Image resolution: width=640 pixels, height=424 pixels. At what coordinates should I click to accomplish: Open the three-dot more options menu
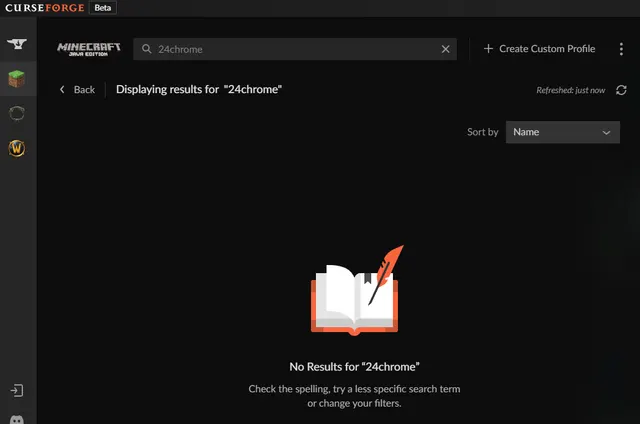(x=621, y=49)
